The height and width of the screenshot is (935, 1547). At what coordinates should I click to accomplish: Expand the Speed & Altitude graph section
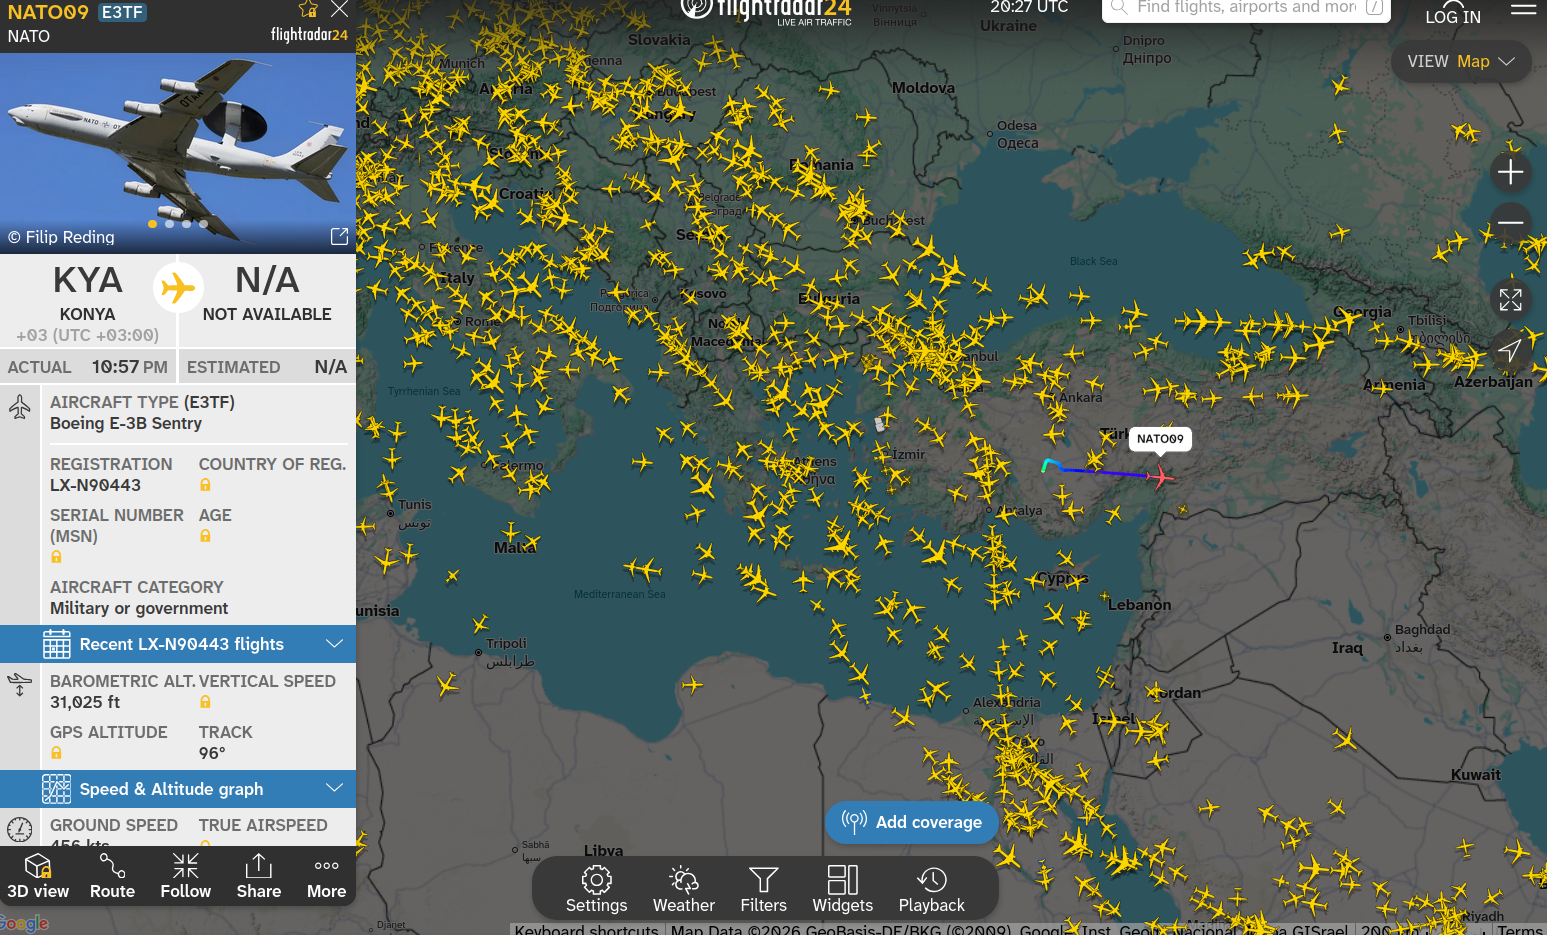178,789
